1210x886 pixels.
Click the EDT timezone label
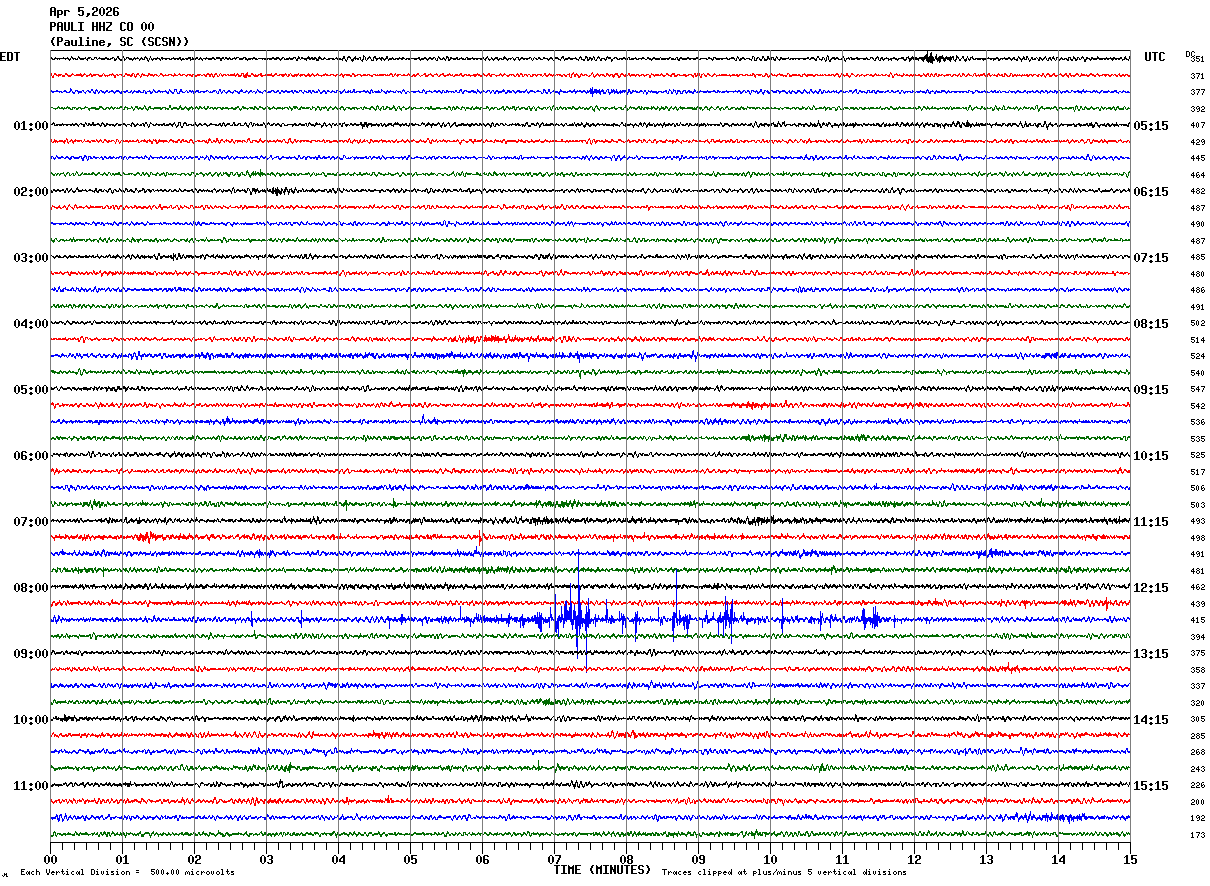tap(10, 57)
